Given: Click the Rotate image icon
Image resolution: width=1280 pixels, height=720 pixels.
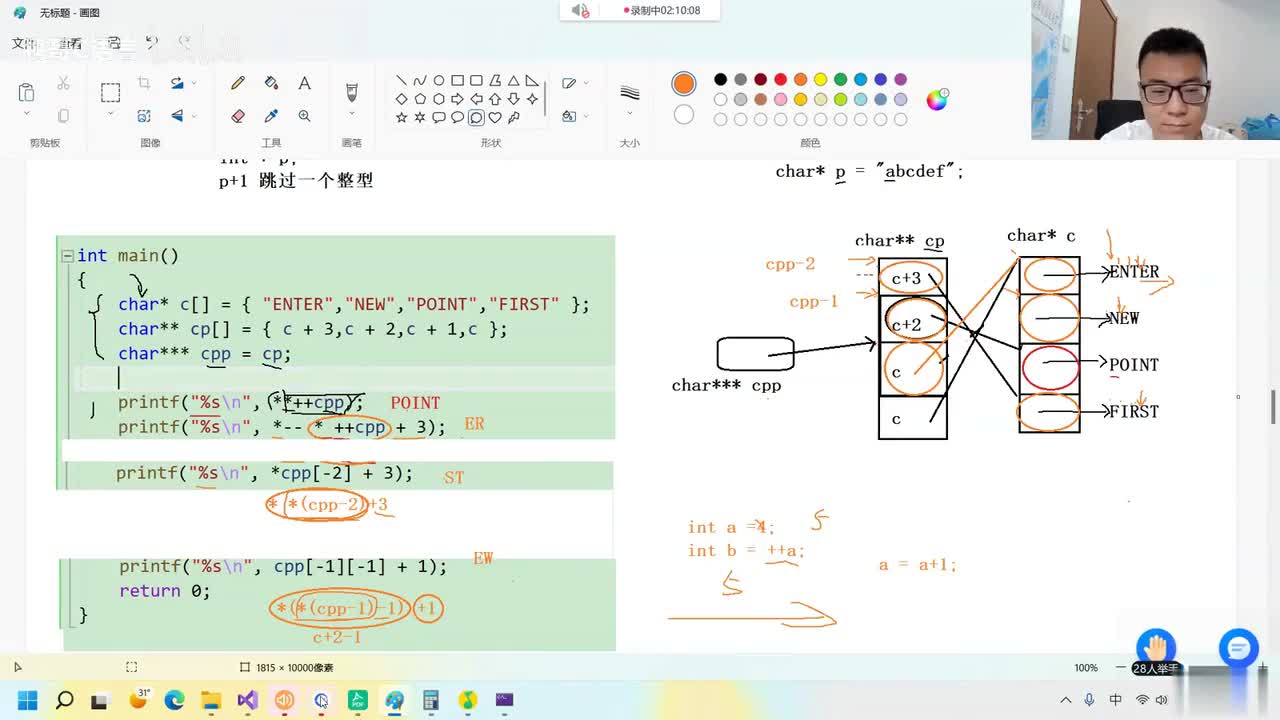Looking at the screenshot, I should tap(177, 84).
